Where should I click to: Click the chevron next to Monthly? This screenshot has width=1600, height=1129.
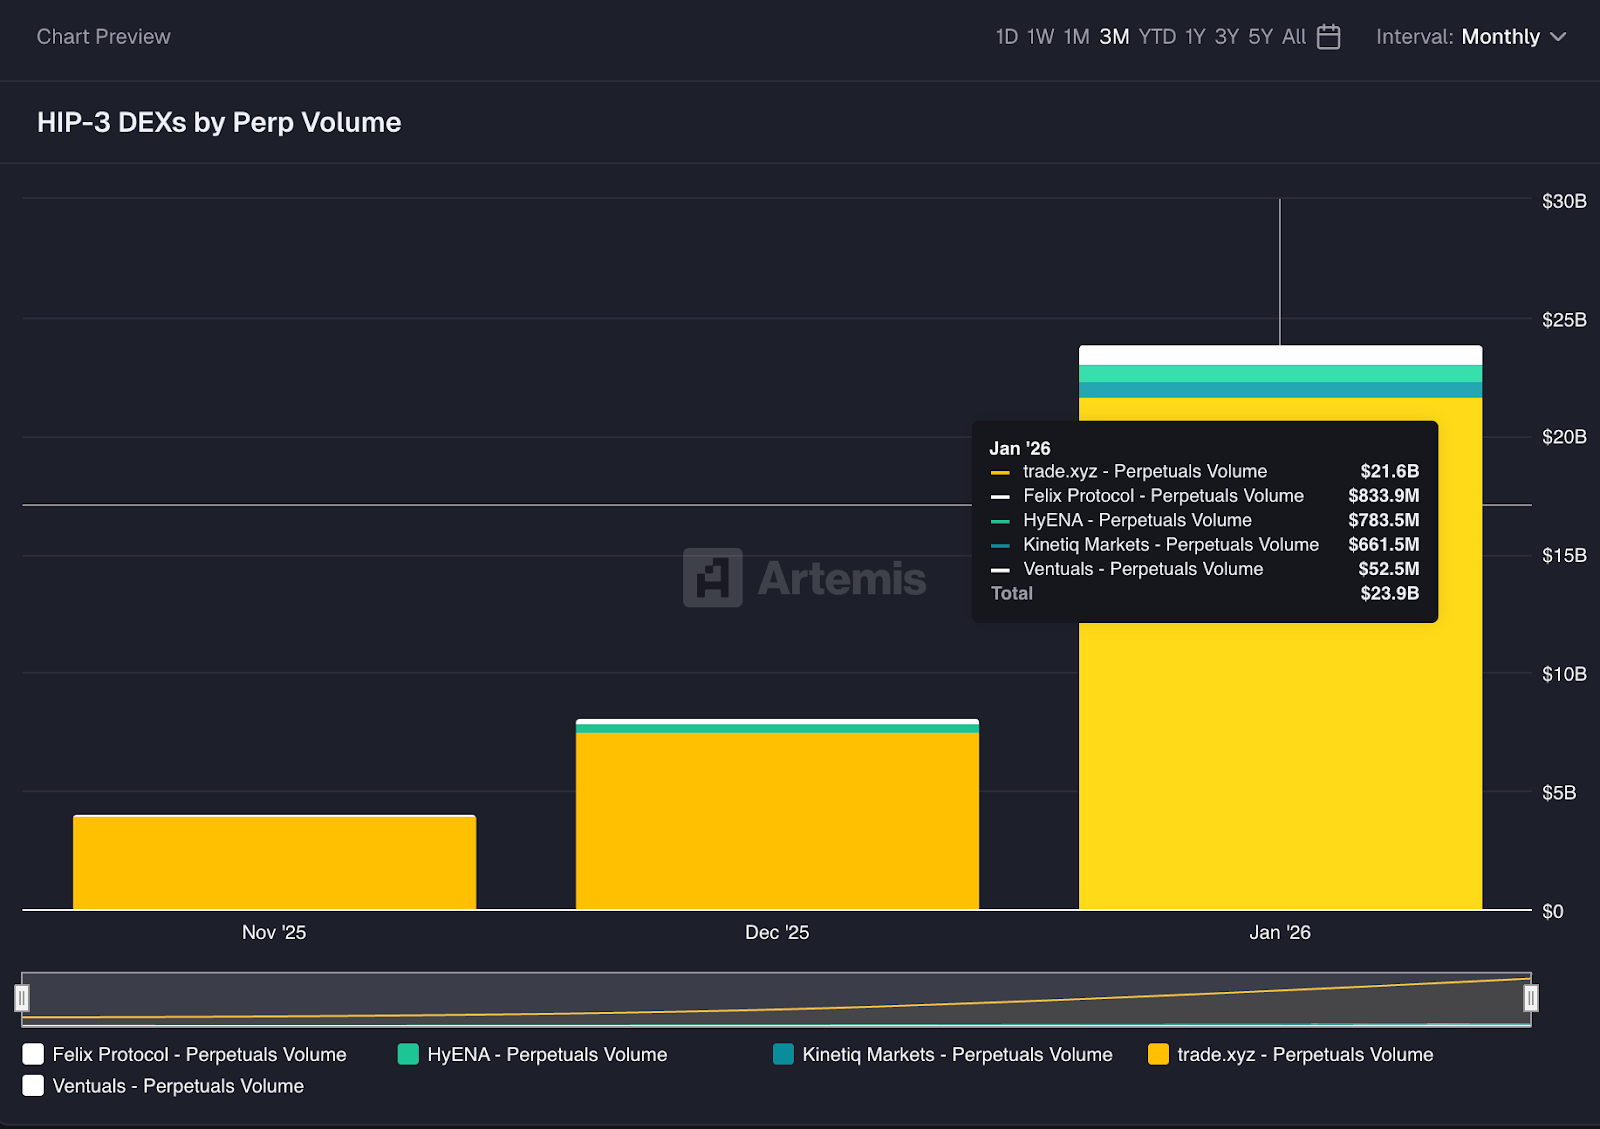tap(1558, 37)
